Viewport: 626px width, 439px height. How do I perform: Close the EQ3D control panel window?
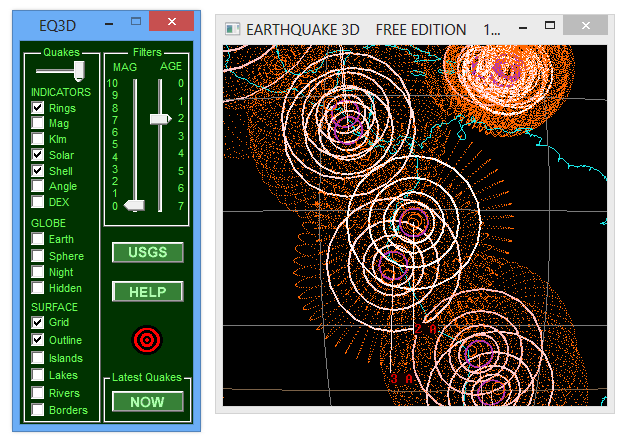pos(172,21)
